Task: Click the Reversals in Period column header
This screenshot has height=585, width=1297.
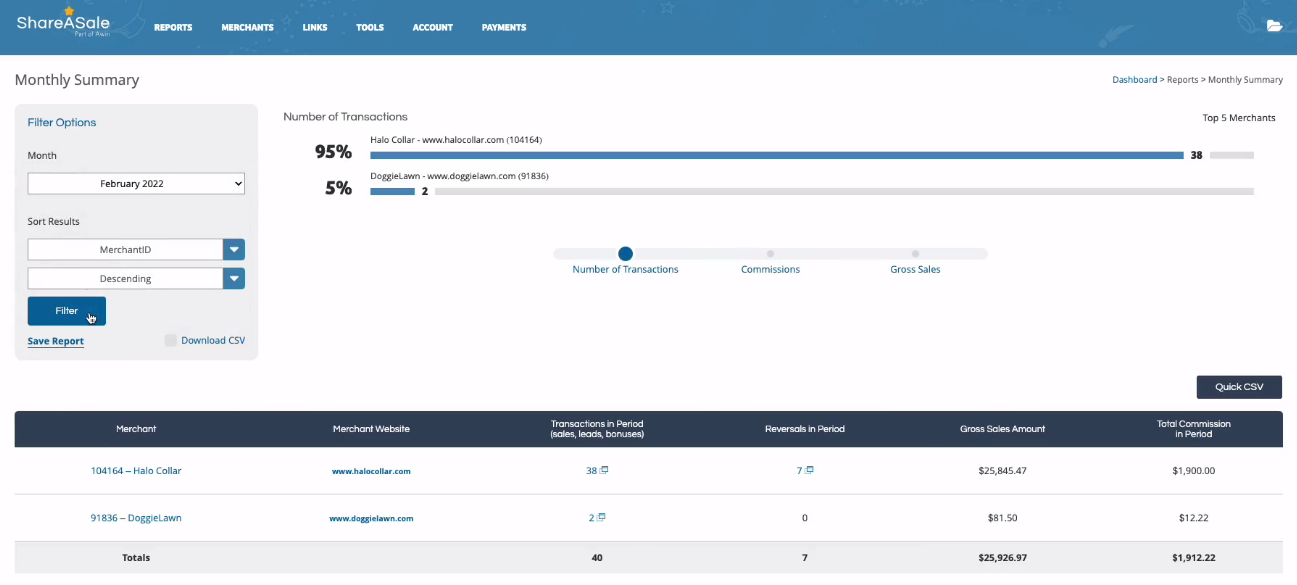Action: [805, 429]
